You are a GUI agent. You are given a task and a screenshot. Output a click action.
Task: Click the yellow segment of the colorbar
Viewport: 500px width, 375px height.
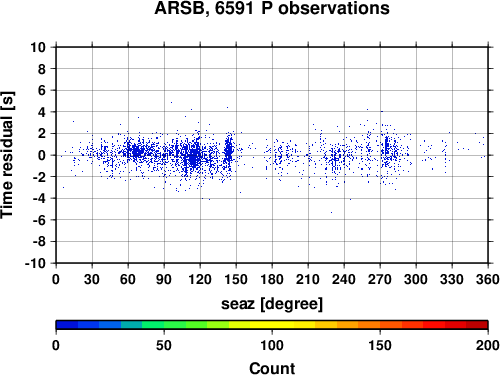pos(272,325)
